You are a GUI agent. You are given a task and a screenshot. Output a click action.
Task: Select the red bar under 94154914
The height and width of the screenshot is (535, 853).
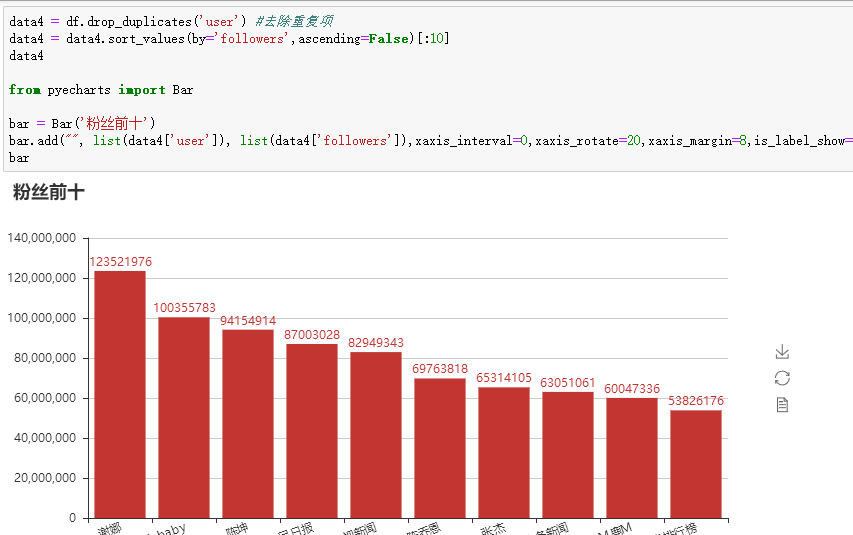tap(248, 424)
